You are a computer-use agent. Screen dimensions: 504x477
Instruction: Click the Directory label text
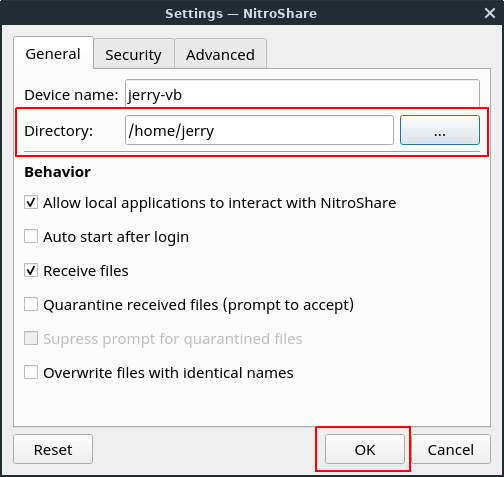[x=58, y=131]
